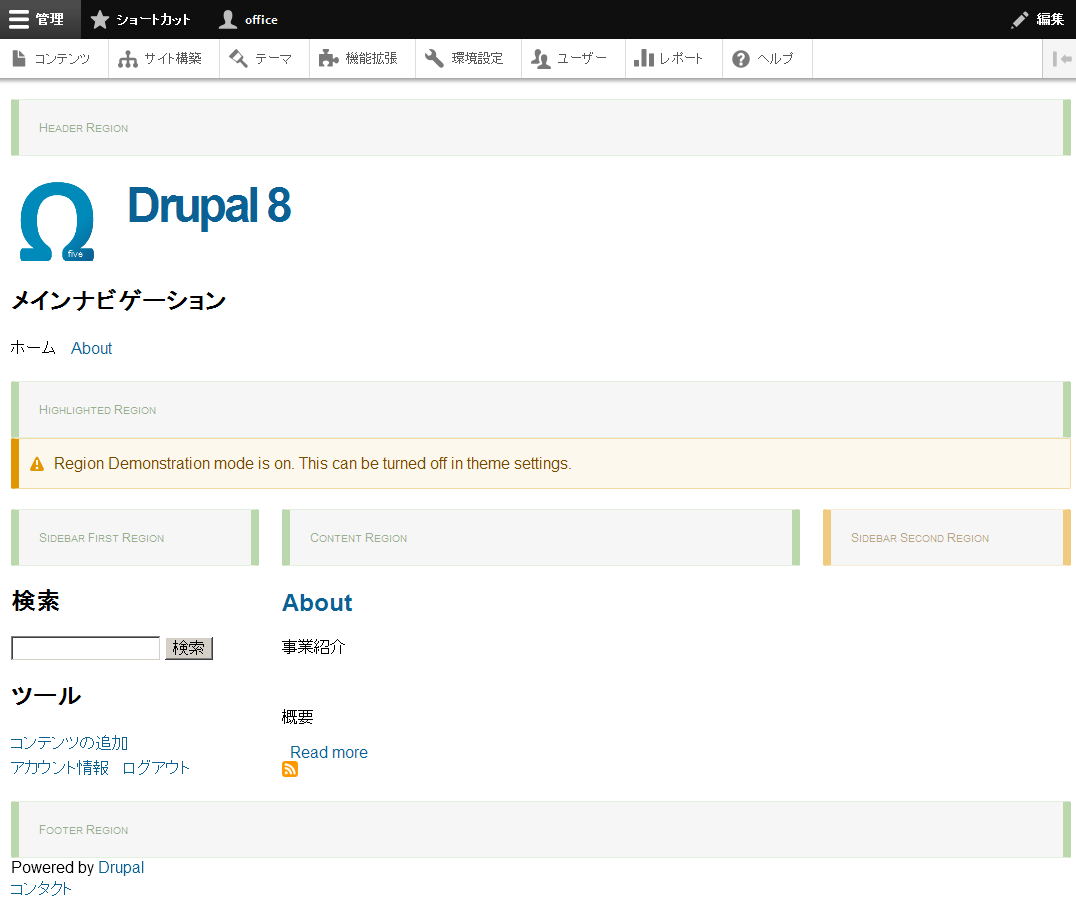Focus the search text field
The width and height of the screenshot is (1076, 901).
tap(86, 648)
